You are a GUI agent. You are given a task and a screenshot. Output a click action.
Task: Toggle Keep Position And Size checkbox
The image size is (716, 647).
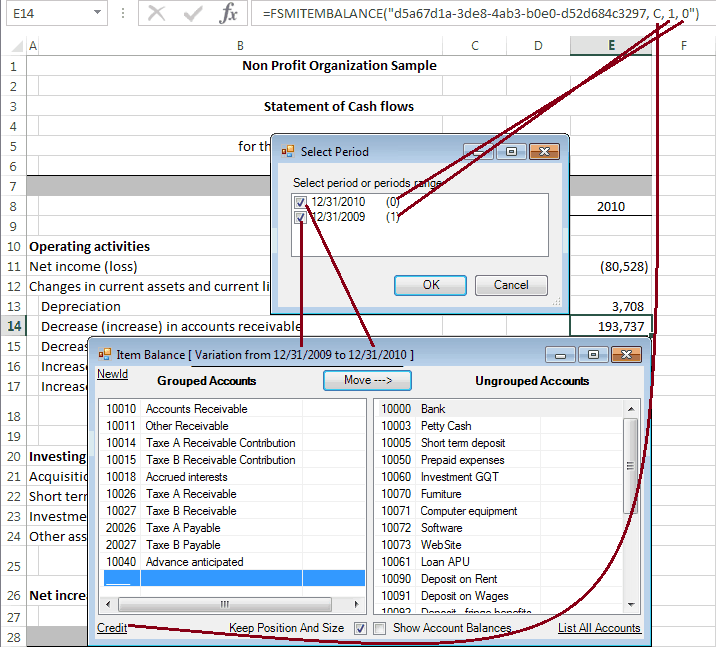360,629
